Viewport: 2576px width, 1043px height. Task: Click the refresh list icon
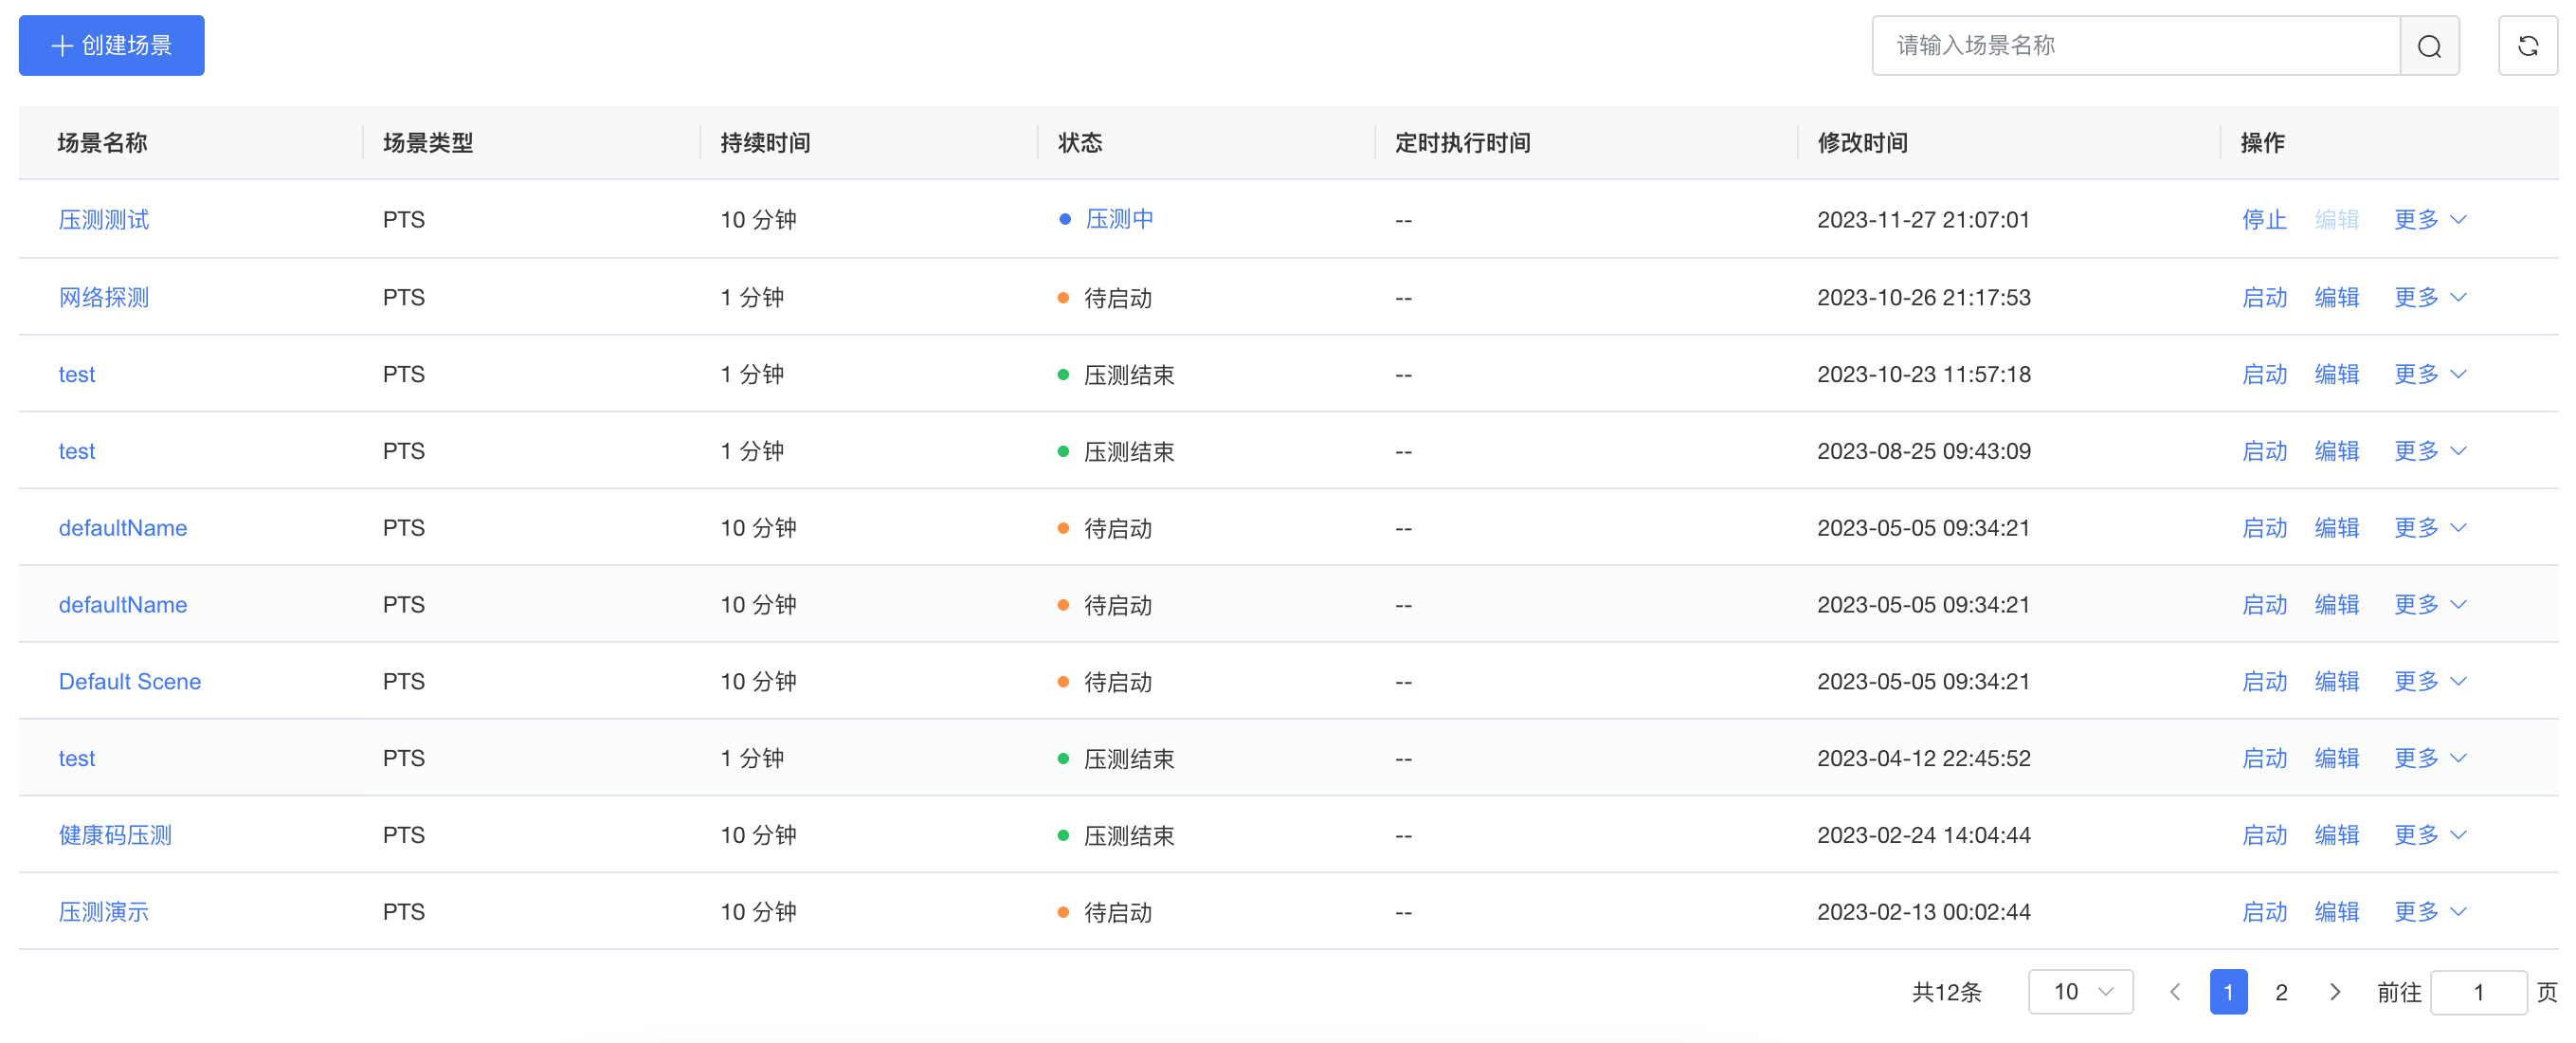pyautogui.click(x=2527, y=46)
